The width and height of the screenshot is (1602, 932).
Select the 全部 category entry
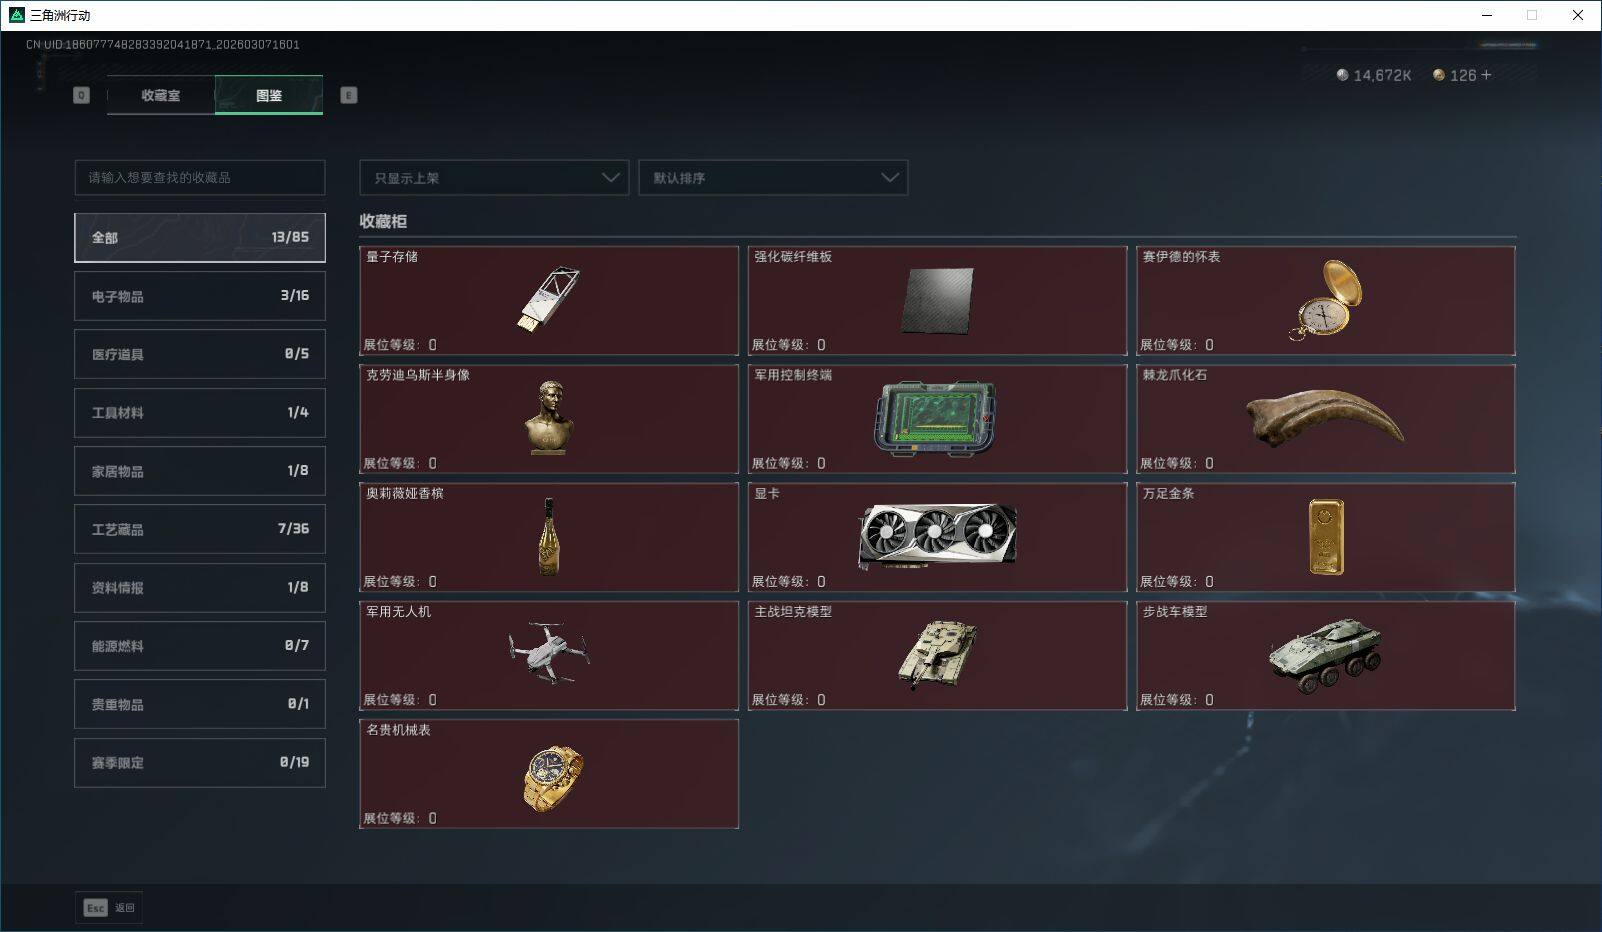click(x=200, y=237)
